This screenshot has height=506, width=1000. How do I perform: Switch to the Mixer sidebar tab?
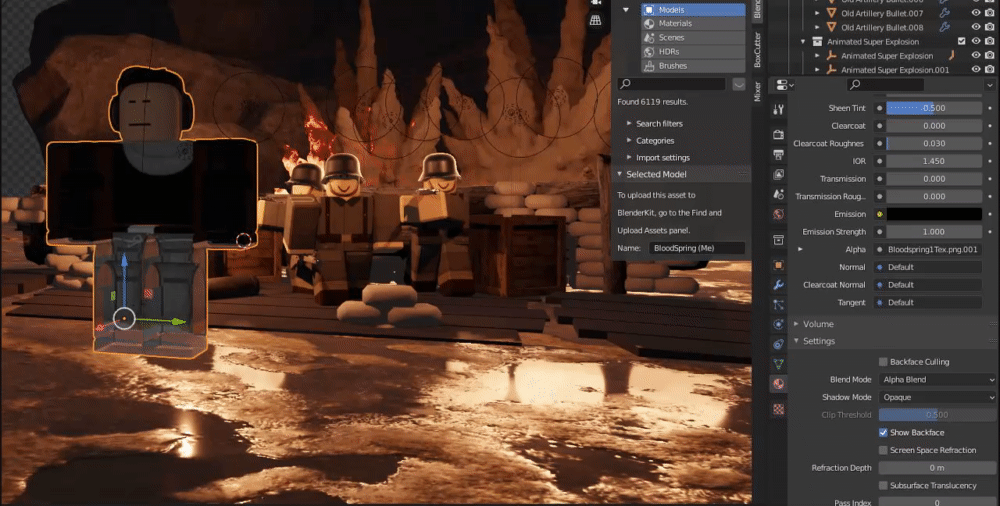coord(758,91)
